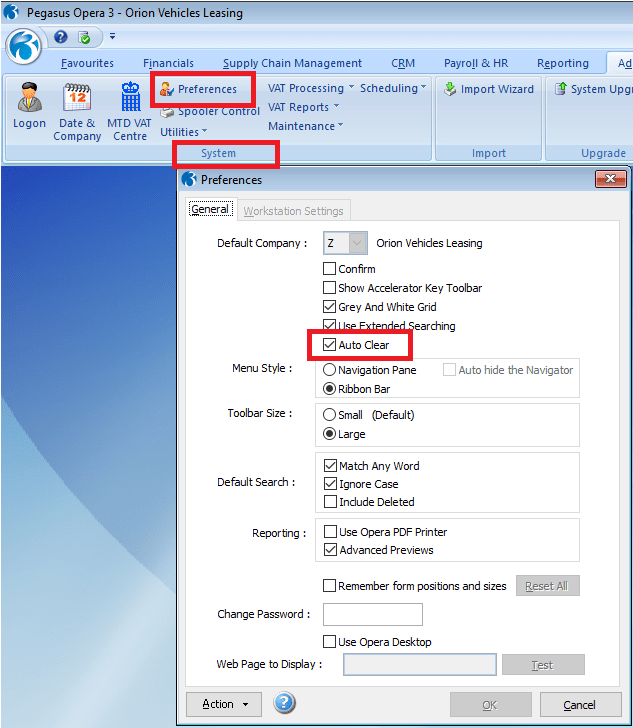Switch to the Favourites ribbon tab
Screen dimensions: 633x728
[x=87, y=63]
